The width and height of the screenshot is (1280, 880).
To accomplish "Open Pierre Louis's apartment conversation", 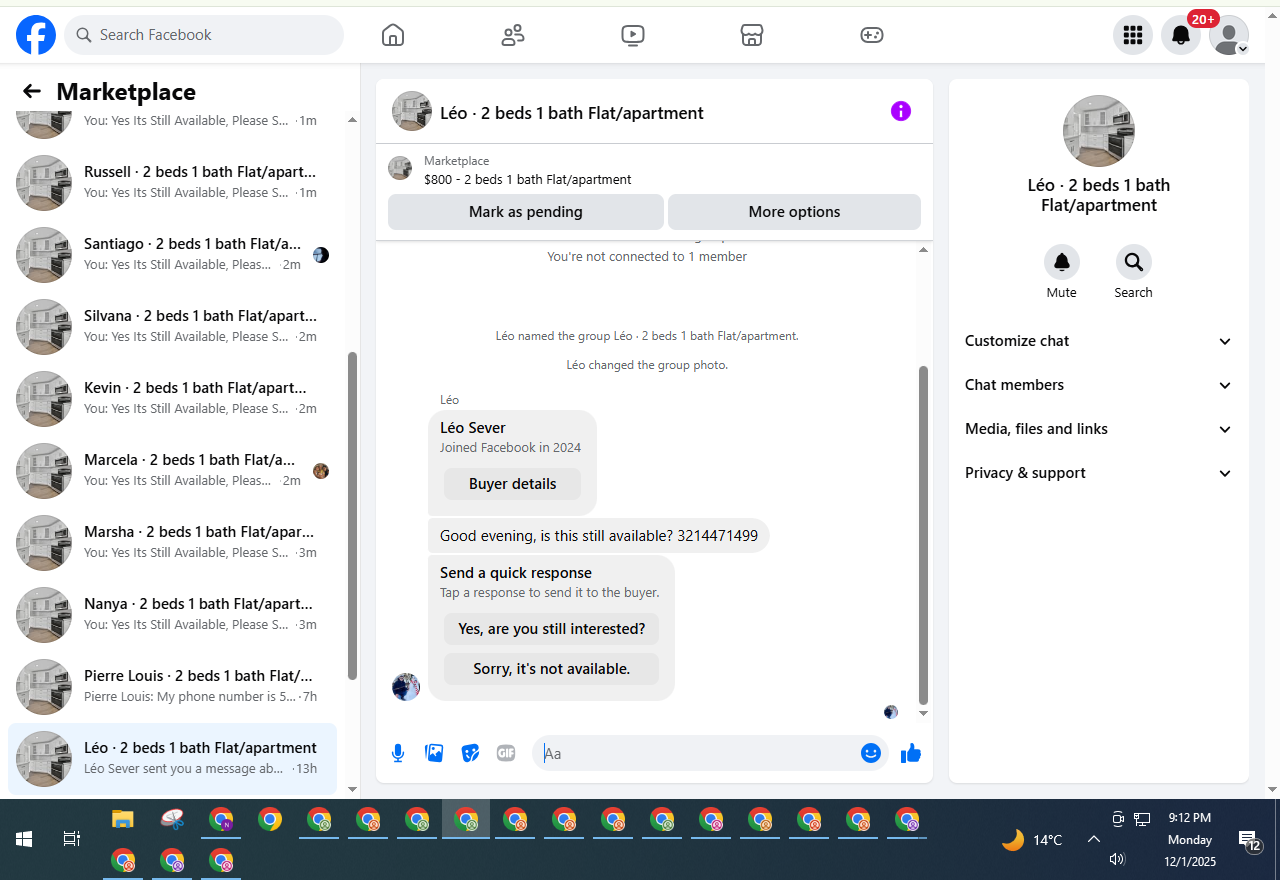I will [x=172, y=687].
